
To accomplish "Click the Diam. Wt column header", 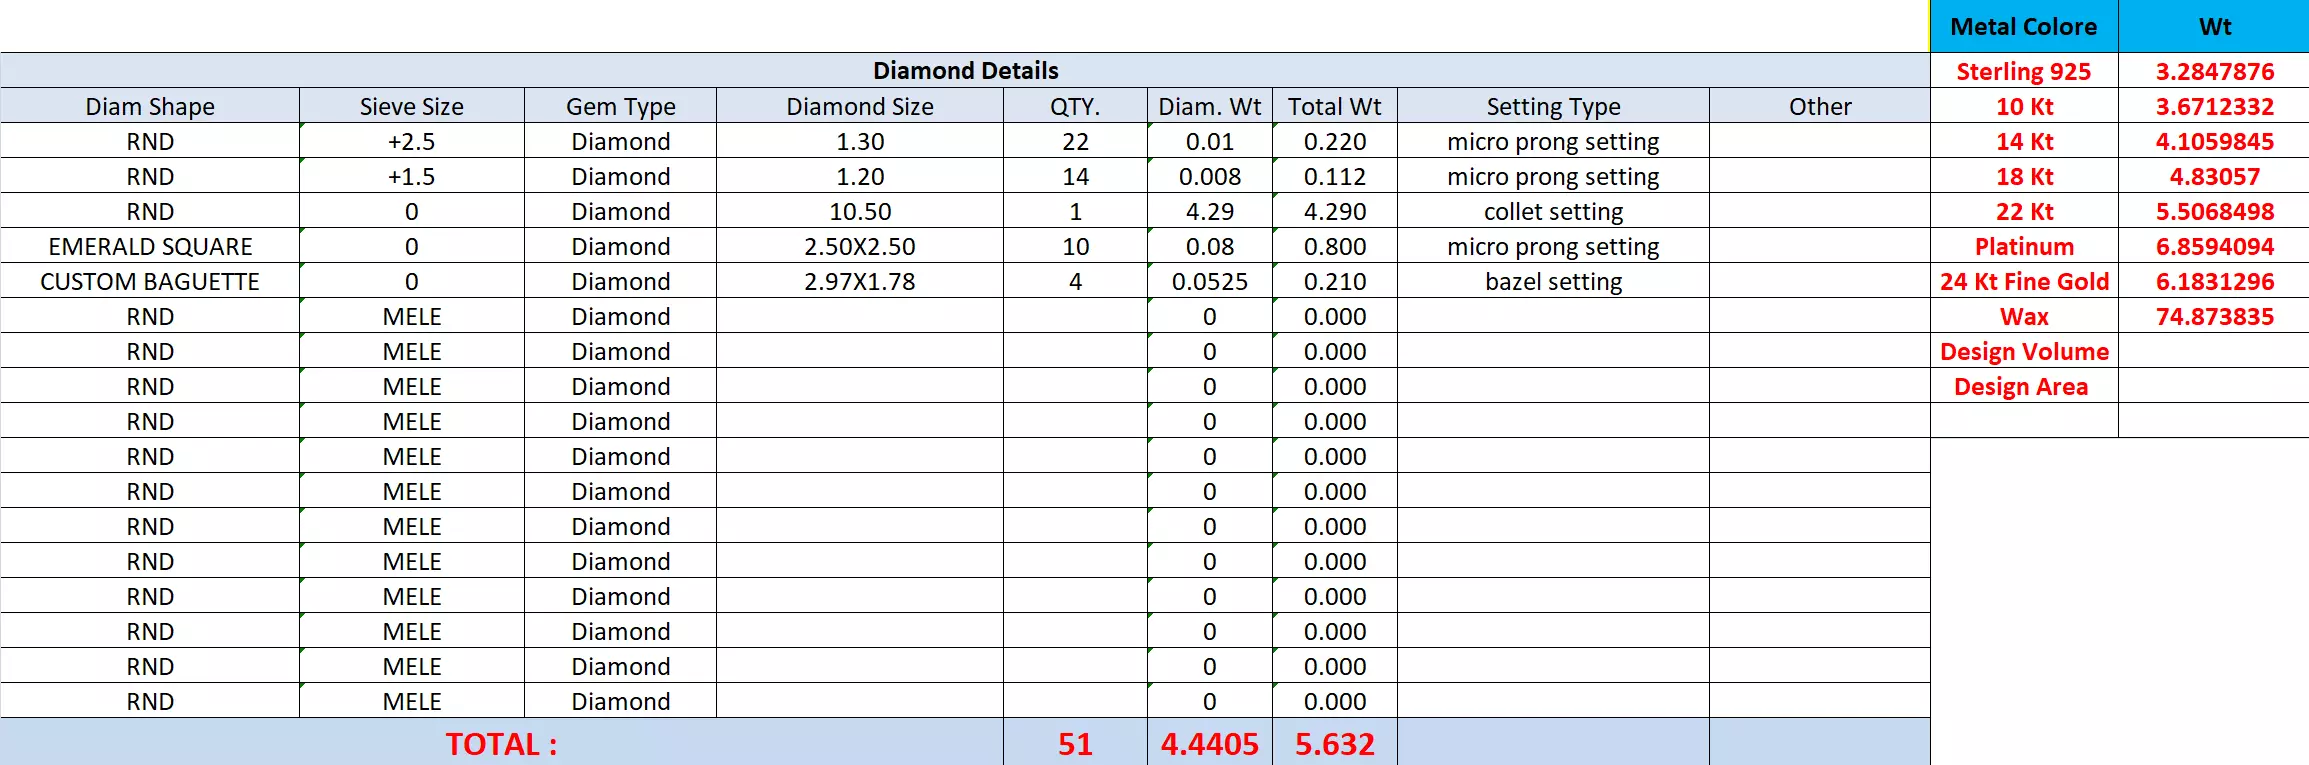I will coord(1210,106).
